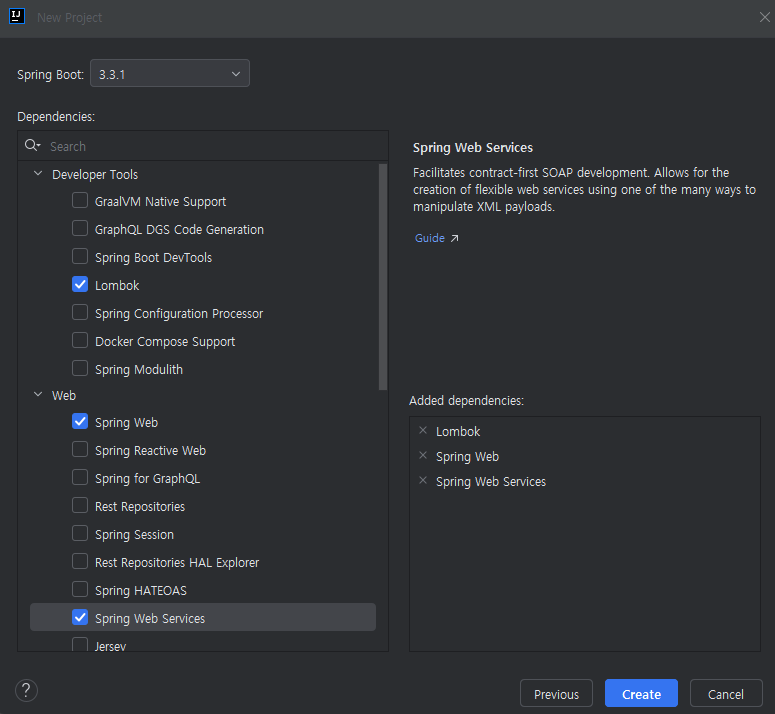The height and width of the screenshot is (714, 775).
Task: Click the search magnifier icon
Action: click(33, 145)
